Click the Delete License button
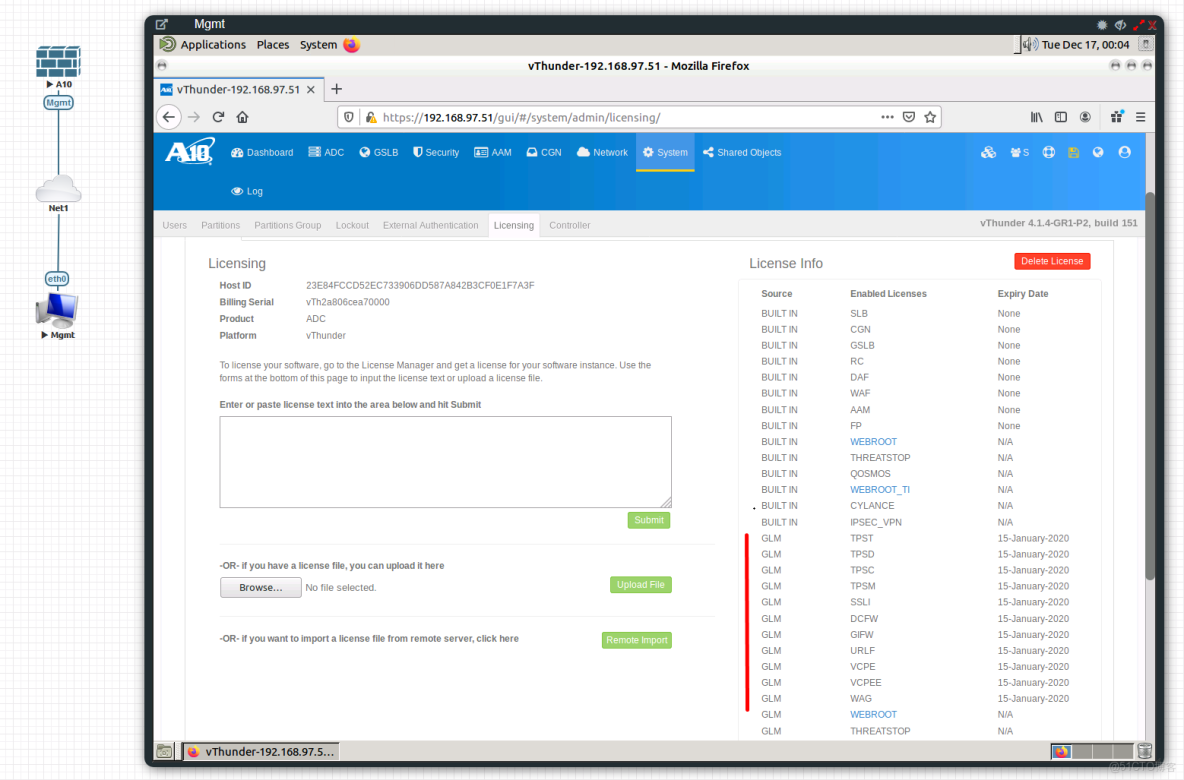Image resolution: width=1184 pixels, height=780 pixels. (1052, 261)
